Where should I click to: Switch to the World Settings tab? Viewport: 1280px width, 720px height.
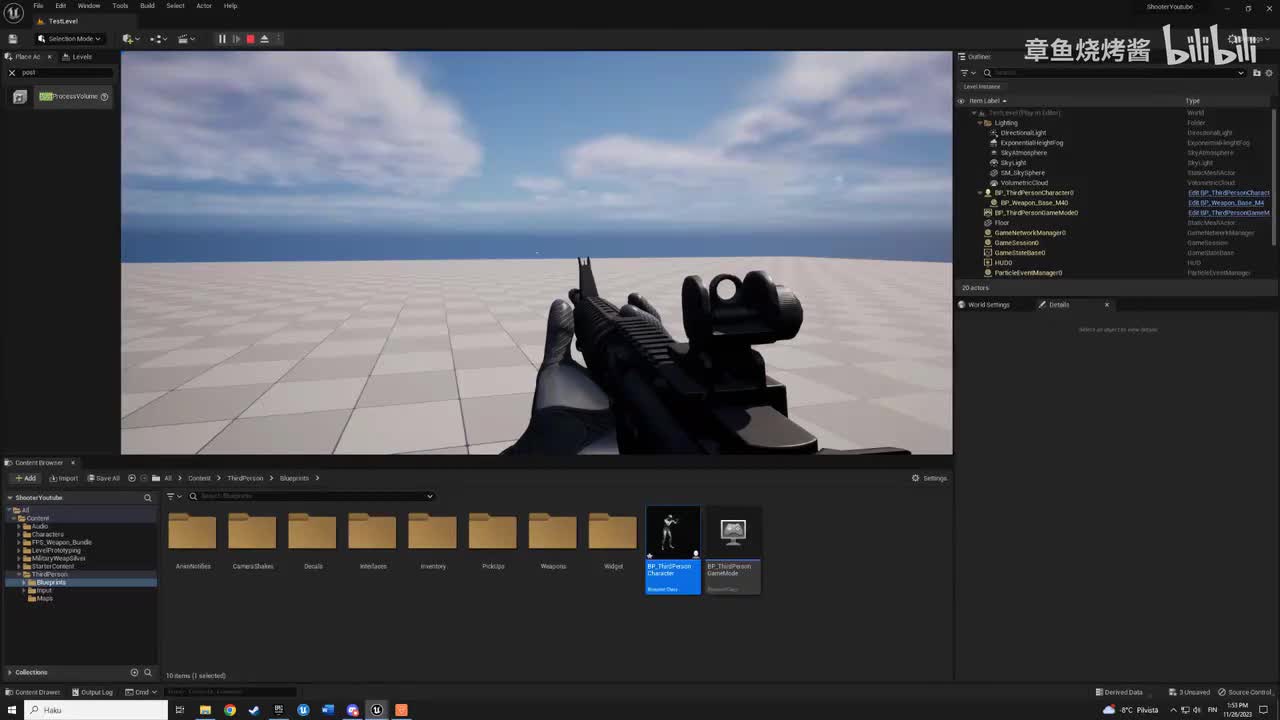point(984,305)
